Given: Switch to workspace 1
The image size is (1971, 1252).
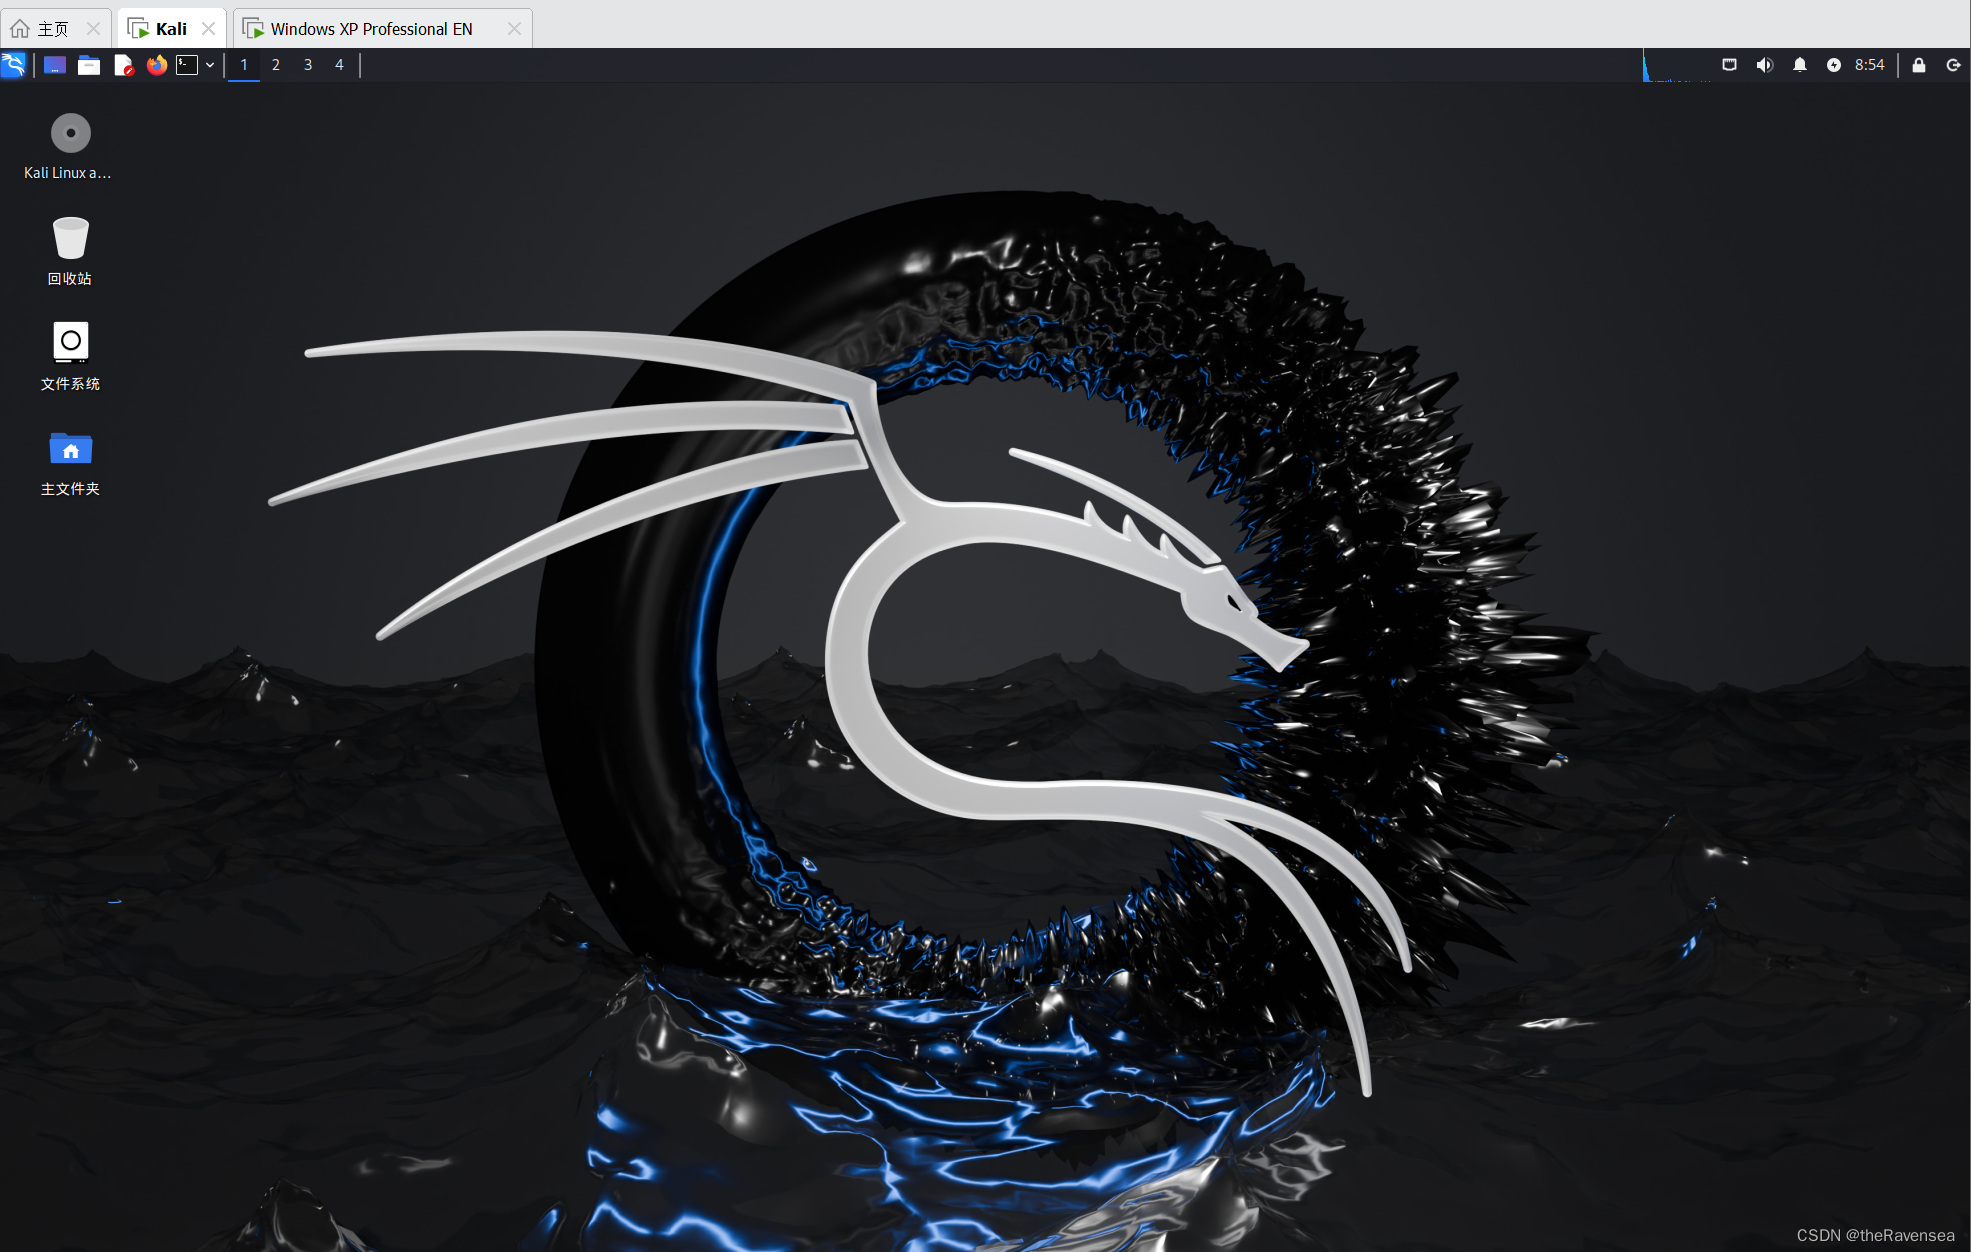Looking at the screenshot, I should tap(244, 65).
